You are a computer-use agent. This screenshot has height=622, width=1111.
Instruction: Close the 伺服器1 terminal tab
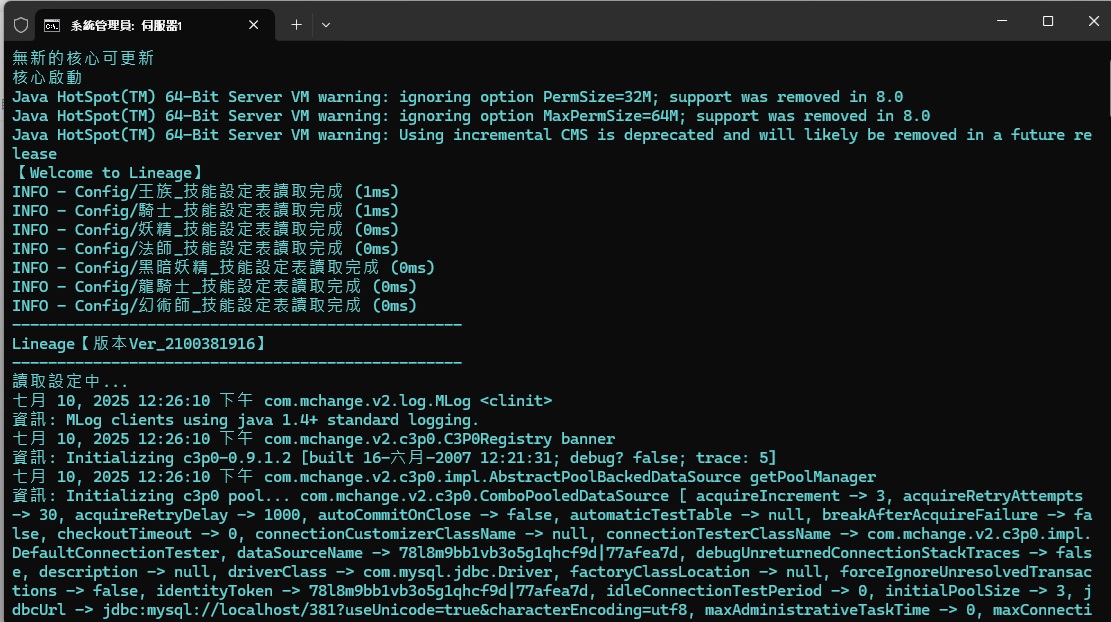254,26
